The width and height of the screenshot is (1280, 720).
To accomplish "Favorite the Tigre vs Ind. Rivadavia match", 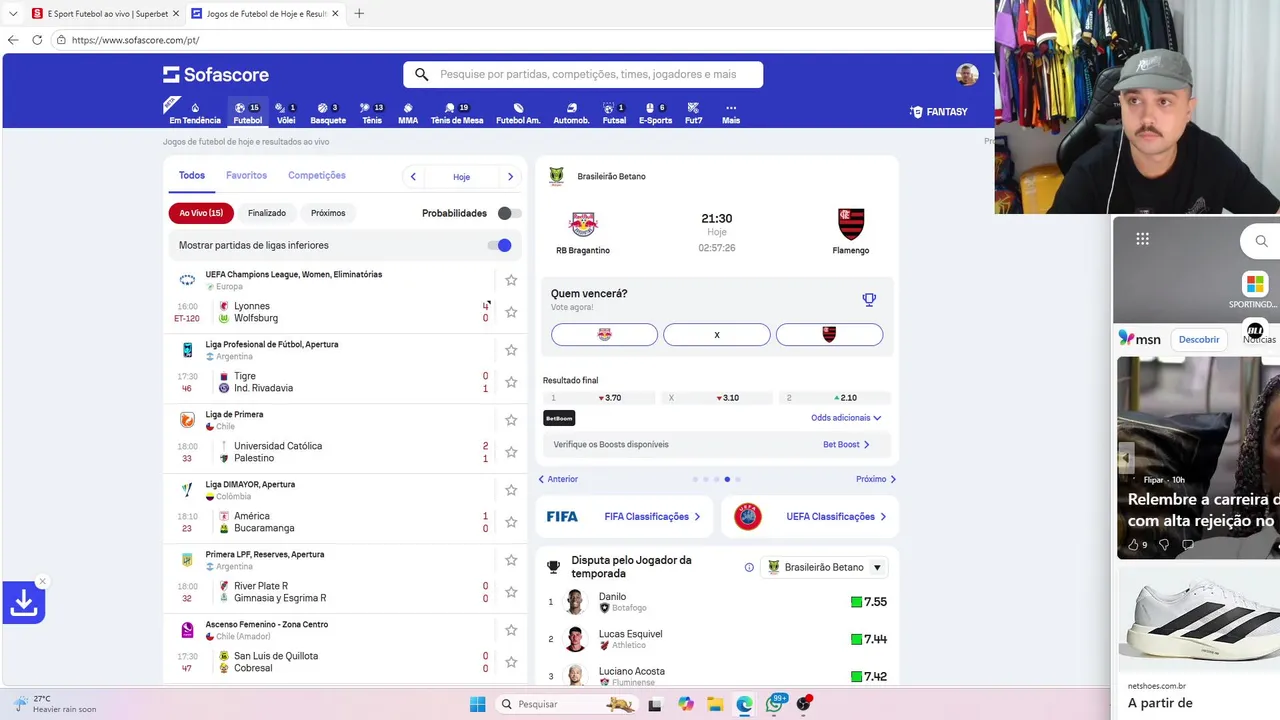I will pyautogui.click(x=511, y=382).
